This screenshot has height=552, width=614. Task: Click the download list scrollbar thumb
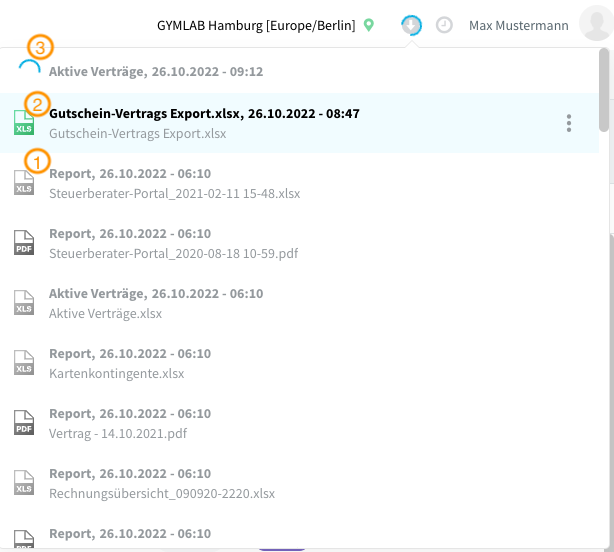pos(604,90)
